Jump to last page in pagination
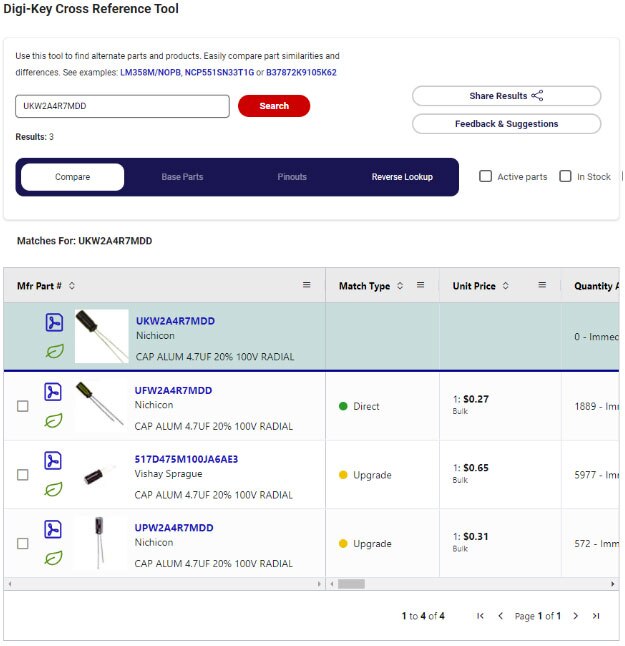 click(x=597, y=616)
